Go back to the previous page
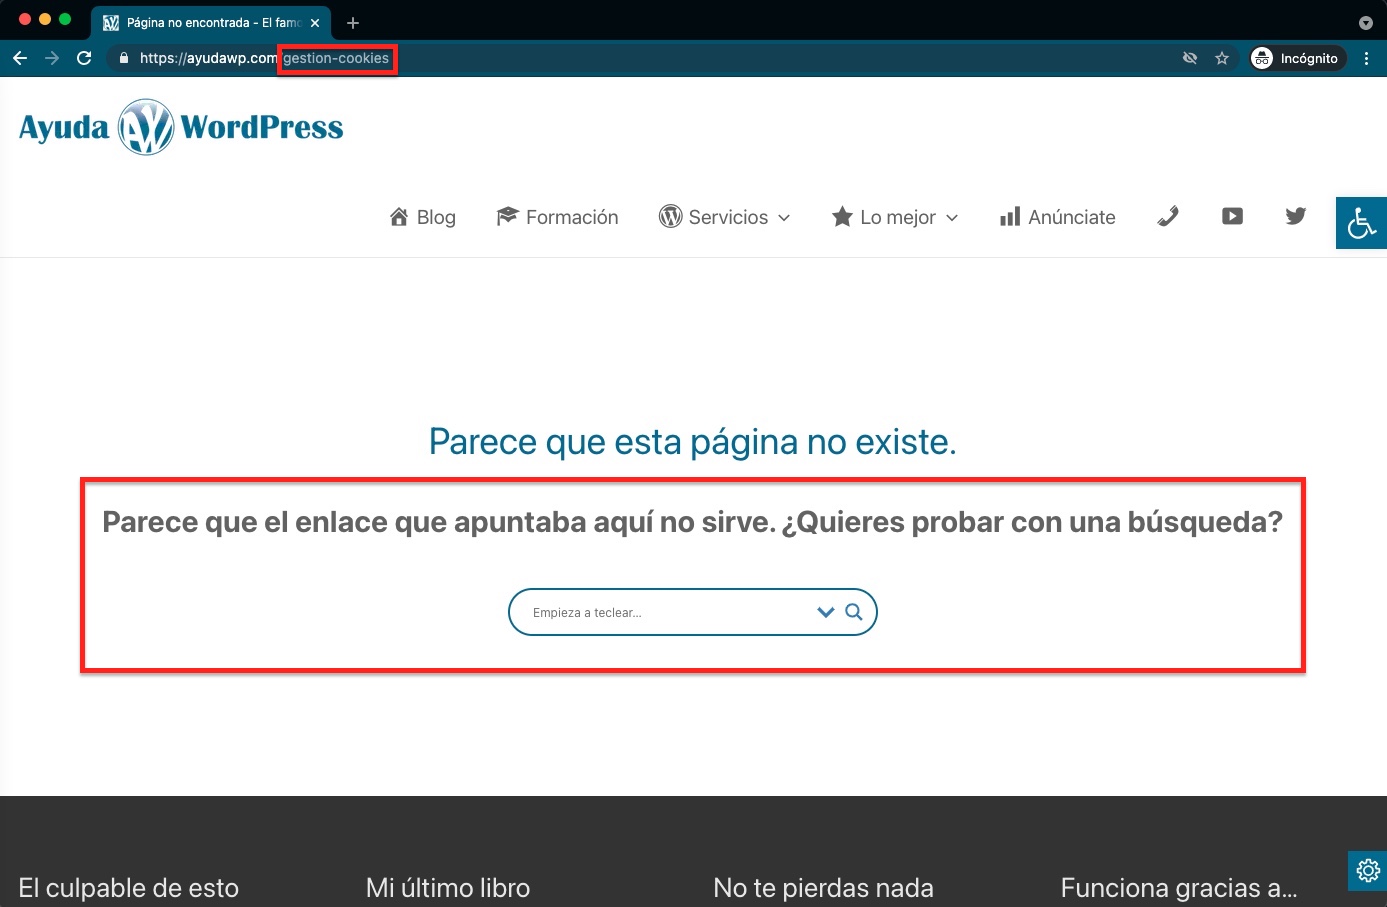 point(20,59)
